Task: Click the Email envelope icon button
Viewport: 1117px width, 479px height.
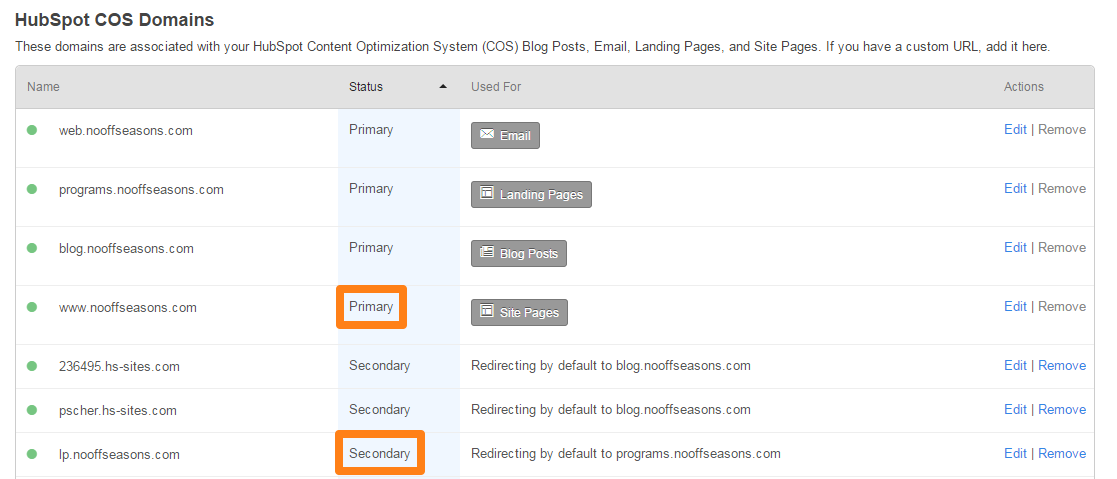Action: click(x=488, y=135)
